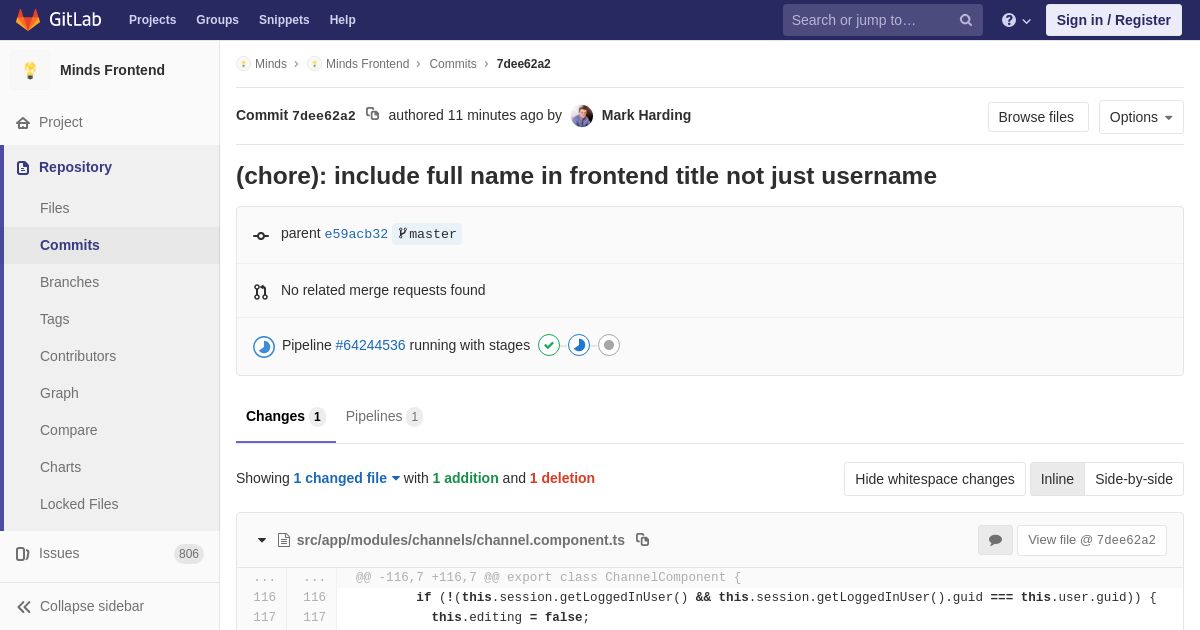Switch diff view to Side-by-side

pyautogui.click(x=1134, y=479)
